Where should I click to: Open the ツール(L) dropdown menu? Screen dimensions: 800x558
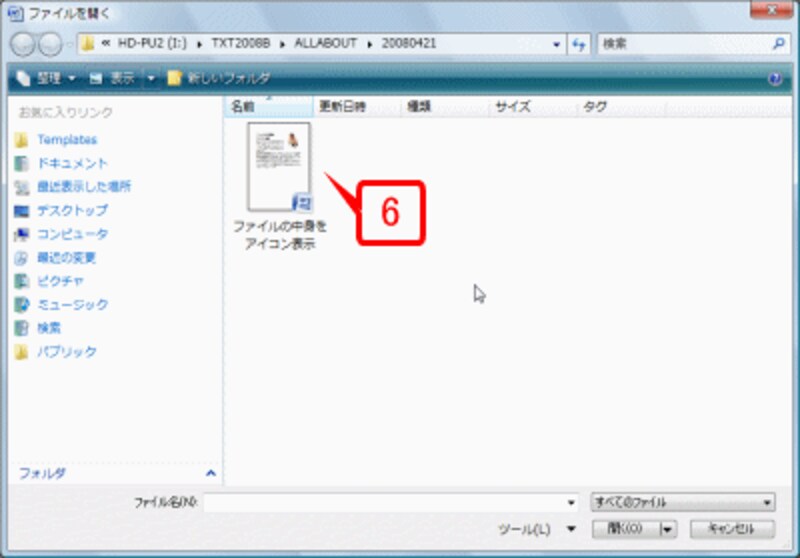click(537, 529)
